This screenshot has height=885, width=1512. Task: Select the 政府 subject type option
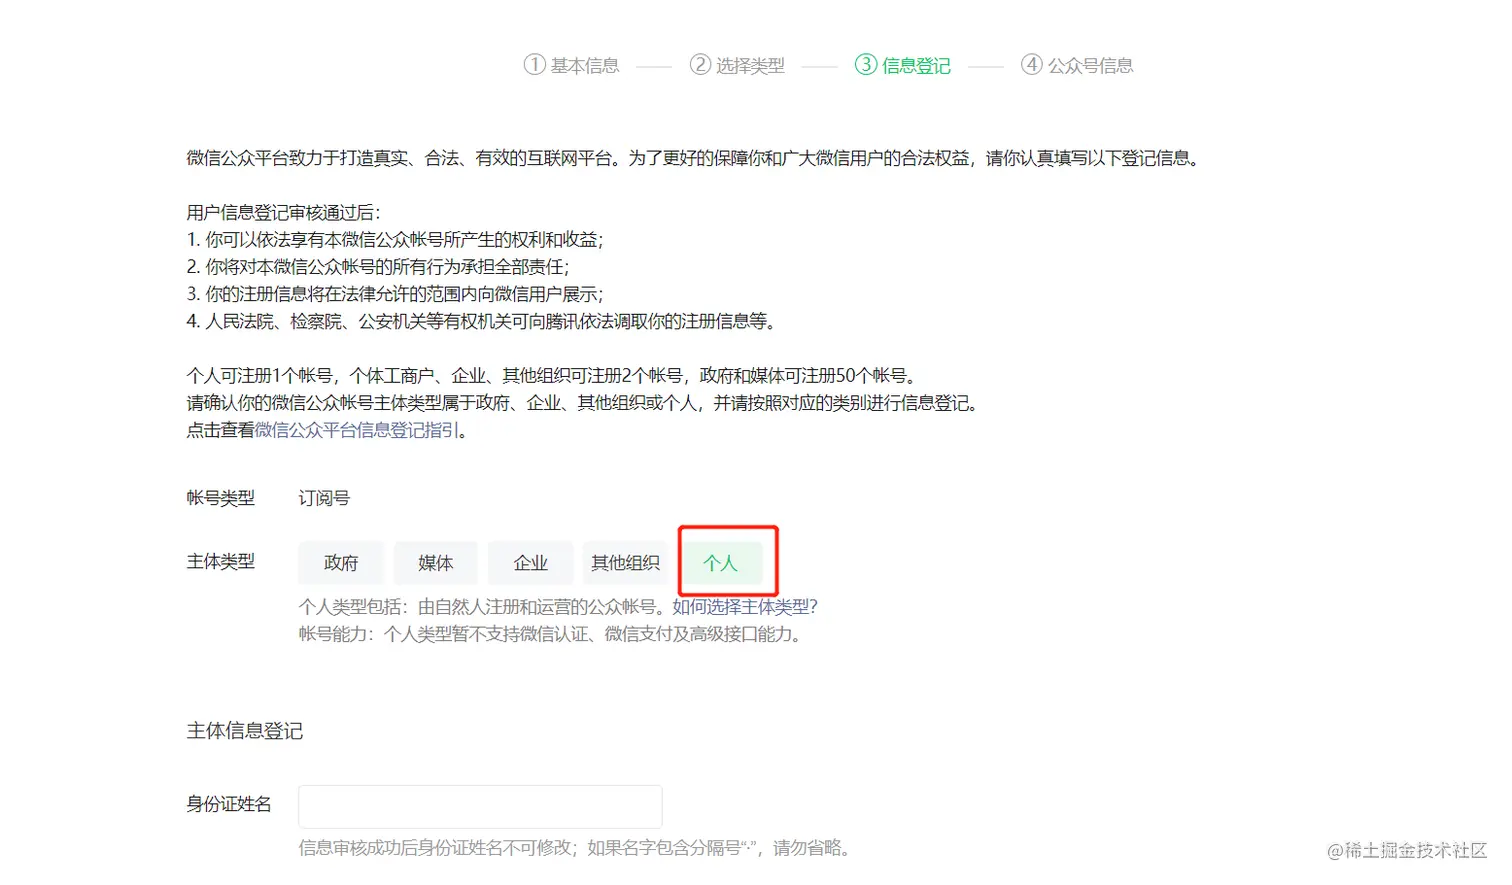(340, 562)
